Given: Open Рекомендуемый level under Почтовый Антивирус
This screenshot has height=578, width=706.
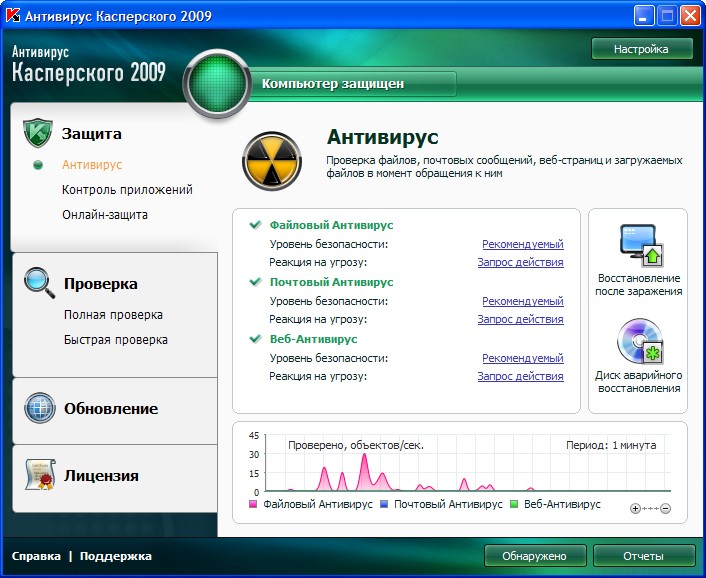Looking at the screenshot, I should click(523, 301).
